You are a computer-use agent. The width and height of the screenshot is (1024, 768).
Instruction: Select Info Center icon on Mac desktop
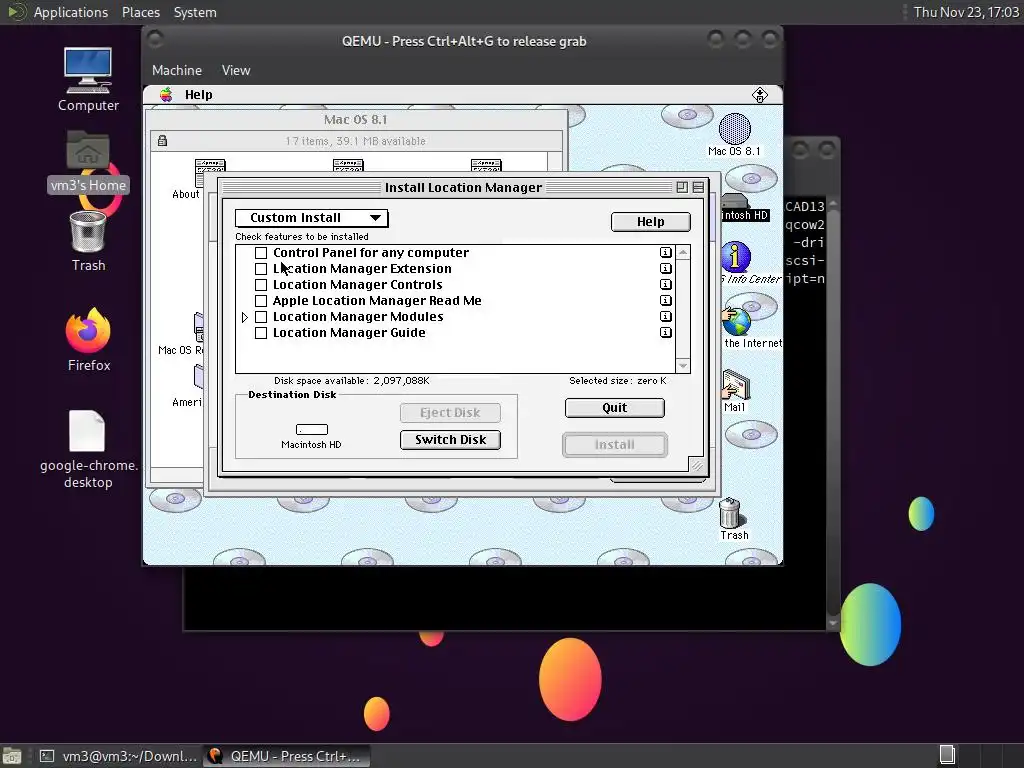click(736, 257)
